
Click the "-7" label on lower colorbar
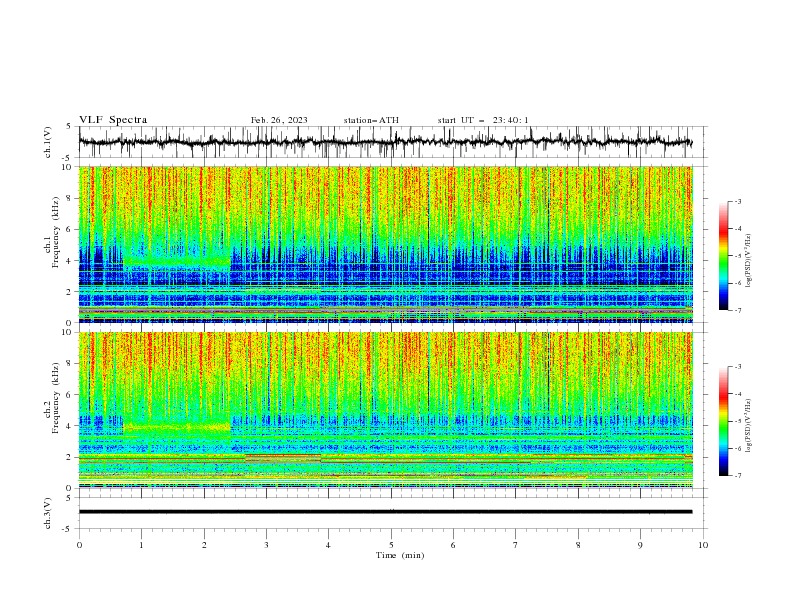pyautogui.click(x=737, y=475)
